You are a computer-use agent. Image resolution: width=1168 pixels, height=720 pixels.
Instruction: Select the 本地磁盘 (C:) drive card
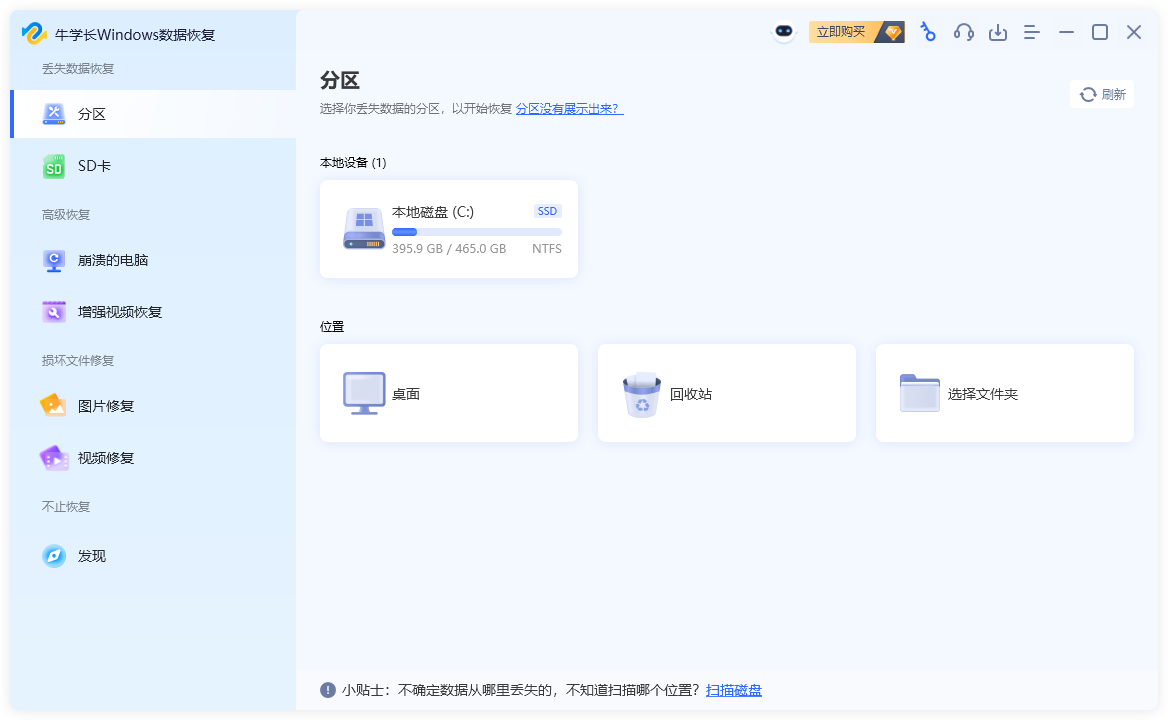click(448, 229)
